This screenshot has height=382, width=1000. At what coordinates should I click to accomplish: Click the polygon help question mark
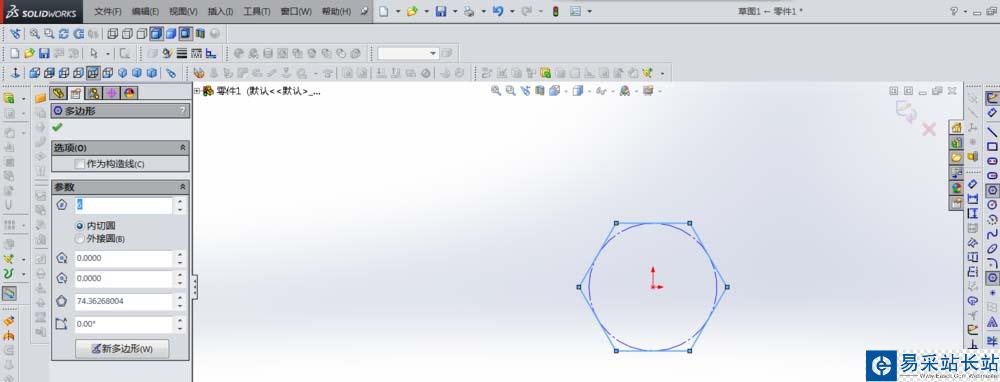point(183,110)
